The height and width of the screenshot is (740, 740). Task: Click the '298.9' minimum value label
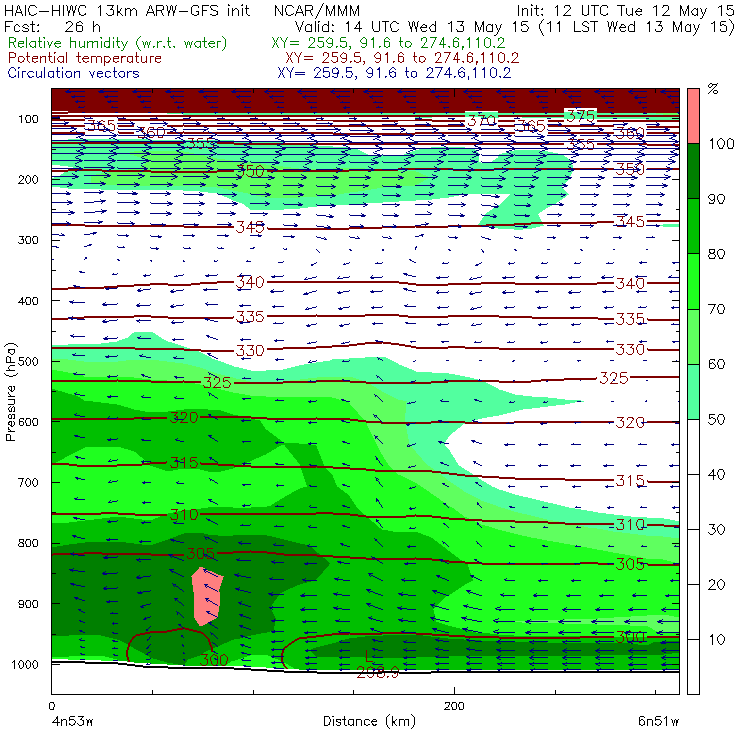[378, 673]
